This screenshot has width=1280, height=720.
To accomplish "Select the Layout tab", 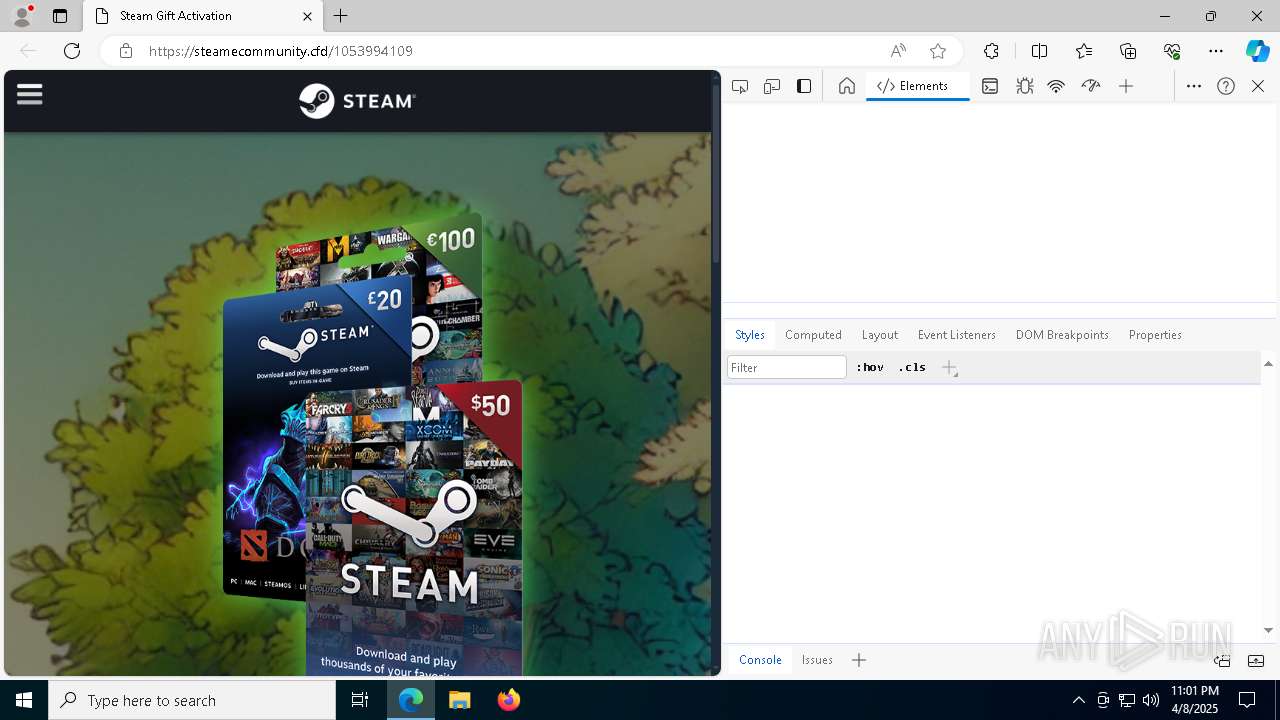I will click(880, 335).
